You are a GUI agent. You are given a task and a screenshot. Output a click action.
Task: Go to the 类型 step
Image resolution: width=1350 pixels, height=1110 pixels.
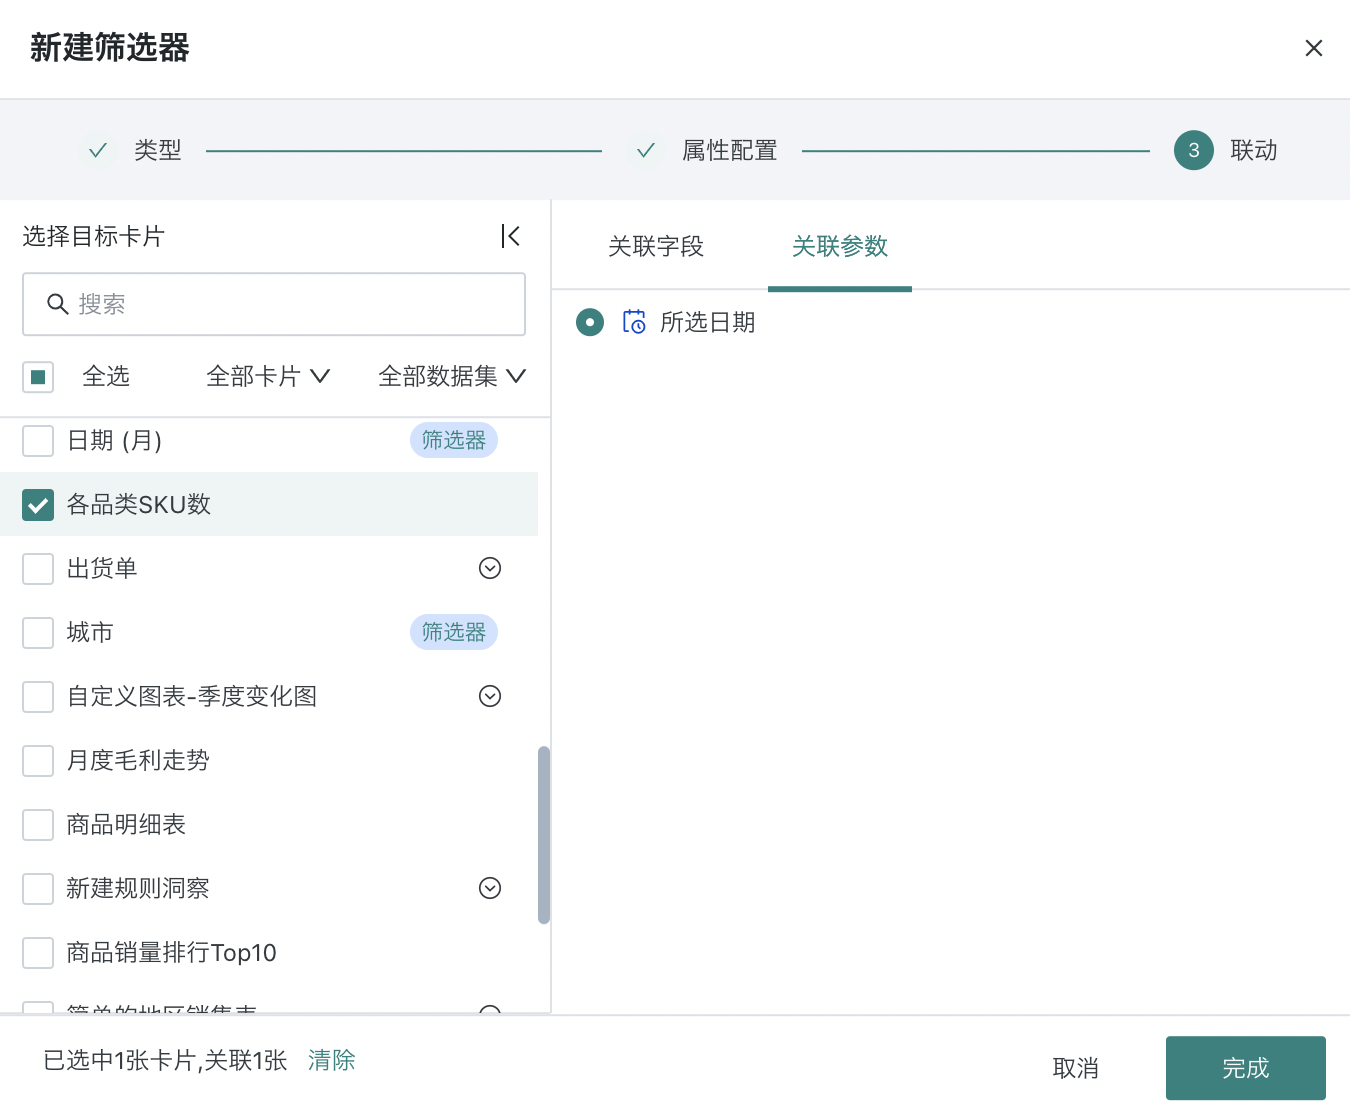pos(158,150)
